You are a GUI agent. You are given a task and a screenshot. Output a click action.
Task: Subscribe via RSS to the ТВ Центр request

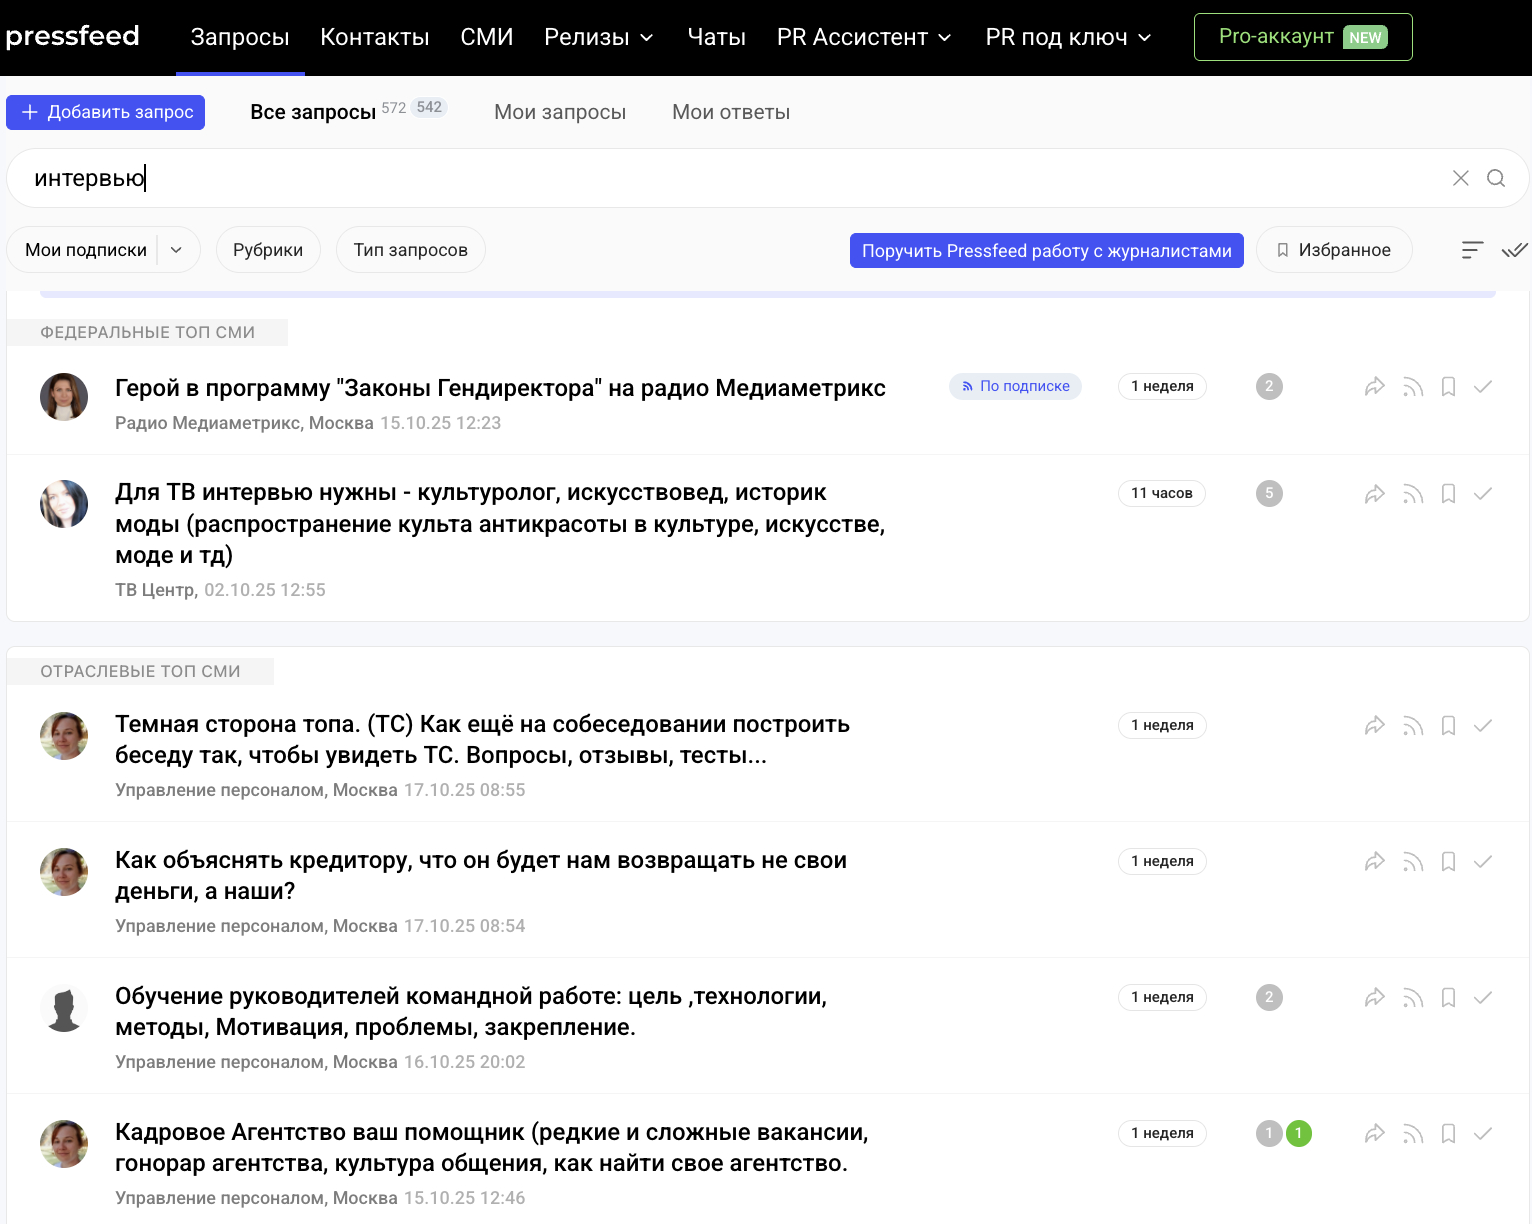click(1412, 493)
